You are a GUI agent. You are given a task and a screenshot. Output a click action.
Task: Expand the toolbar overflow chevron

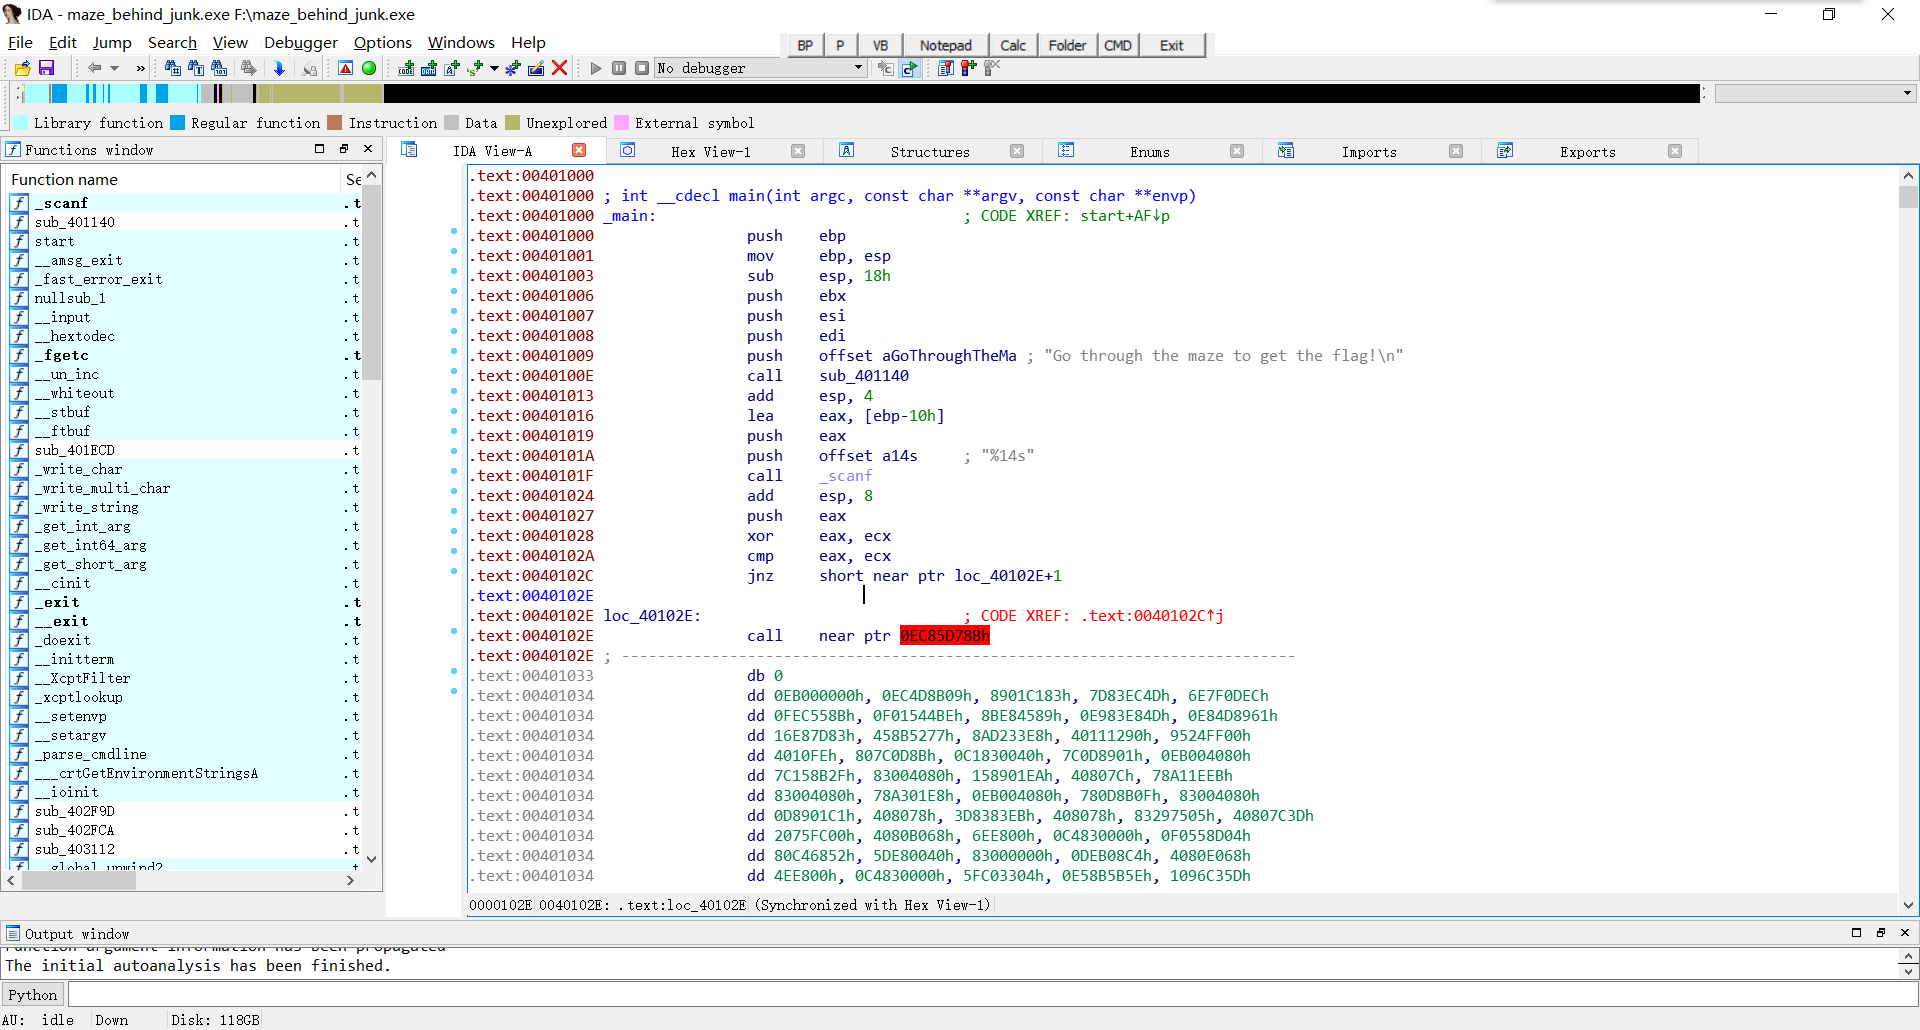coord(140,68)
